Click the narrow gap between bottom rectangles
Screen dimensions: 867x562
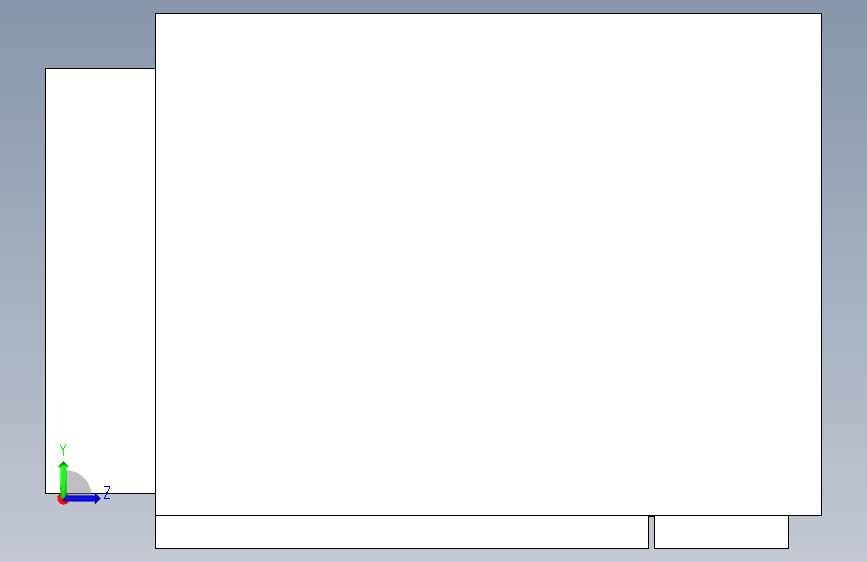point(651,533)
